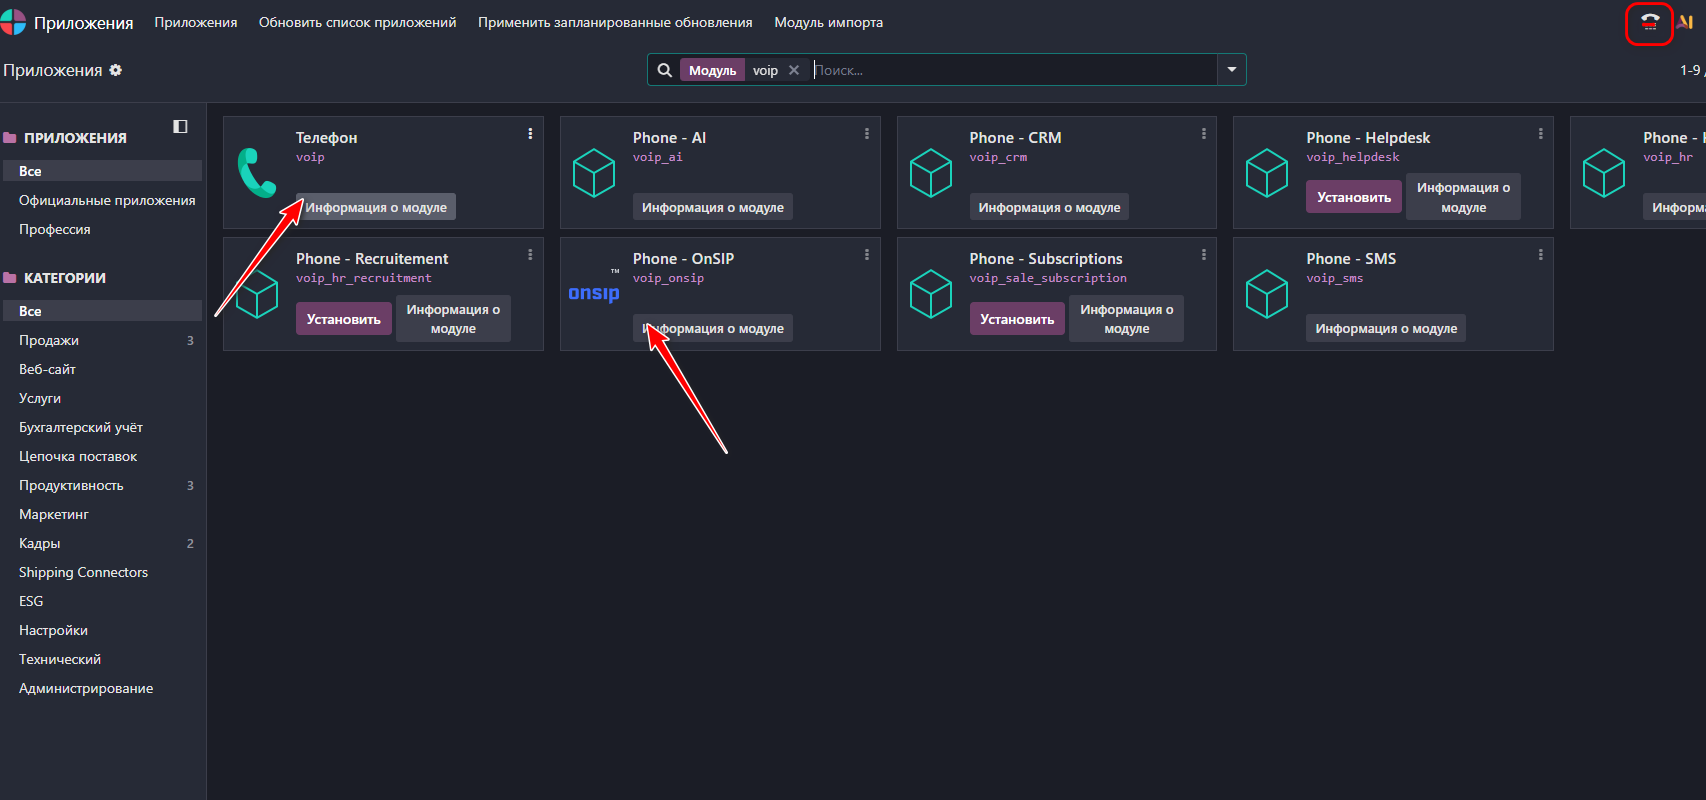Open the Модуль импорта menu
Screen dimensions: 1706x800
828,22
